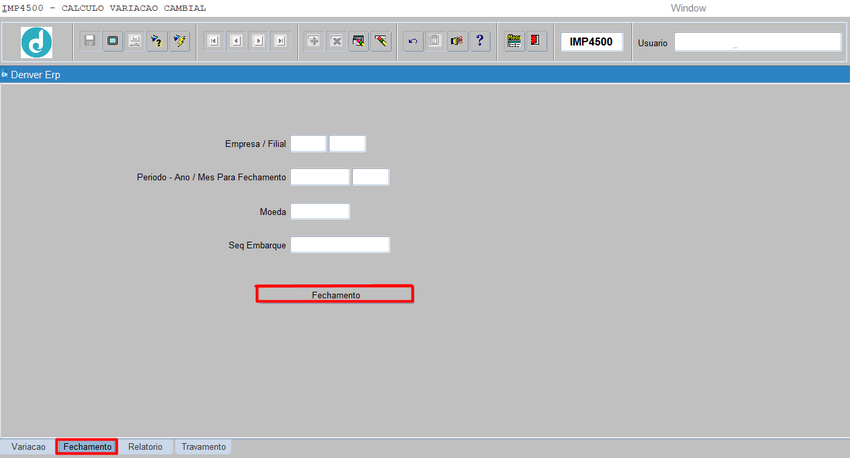Screen dimensions: 850x458
Task: Click the insert record plus icon
Action: pos(313,41)
